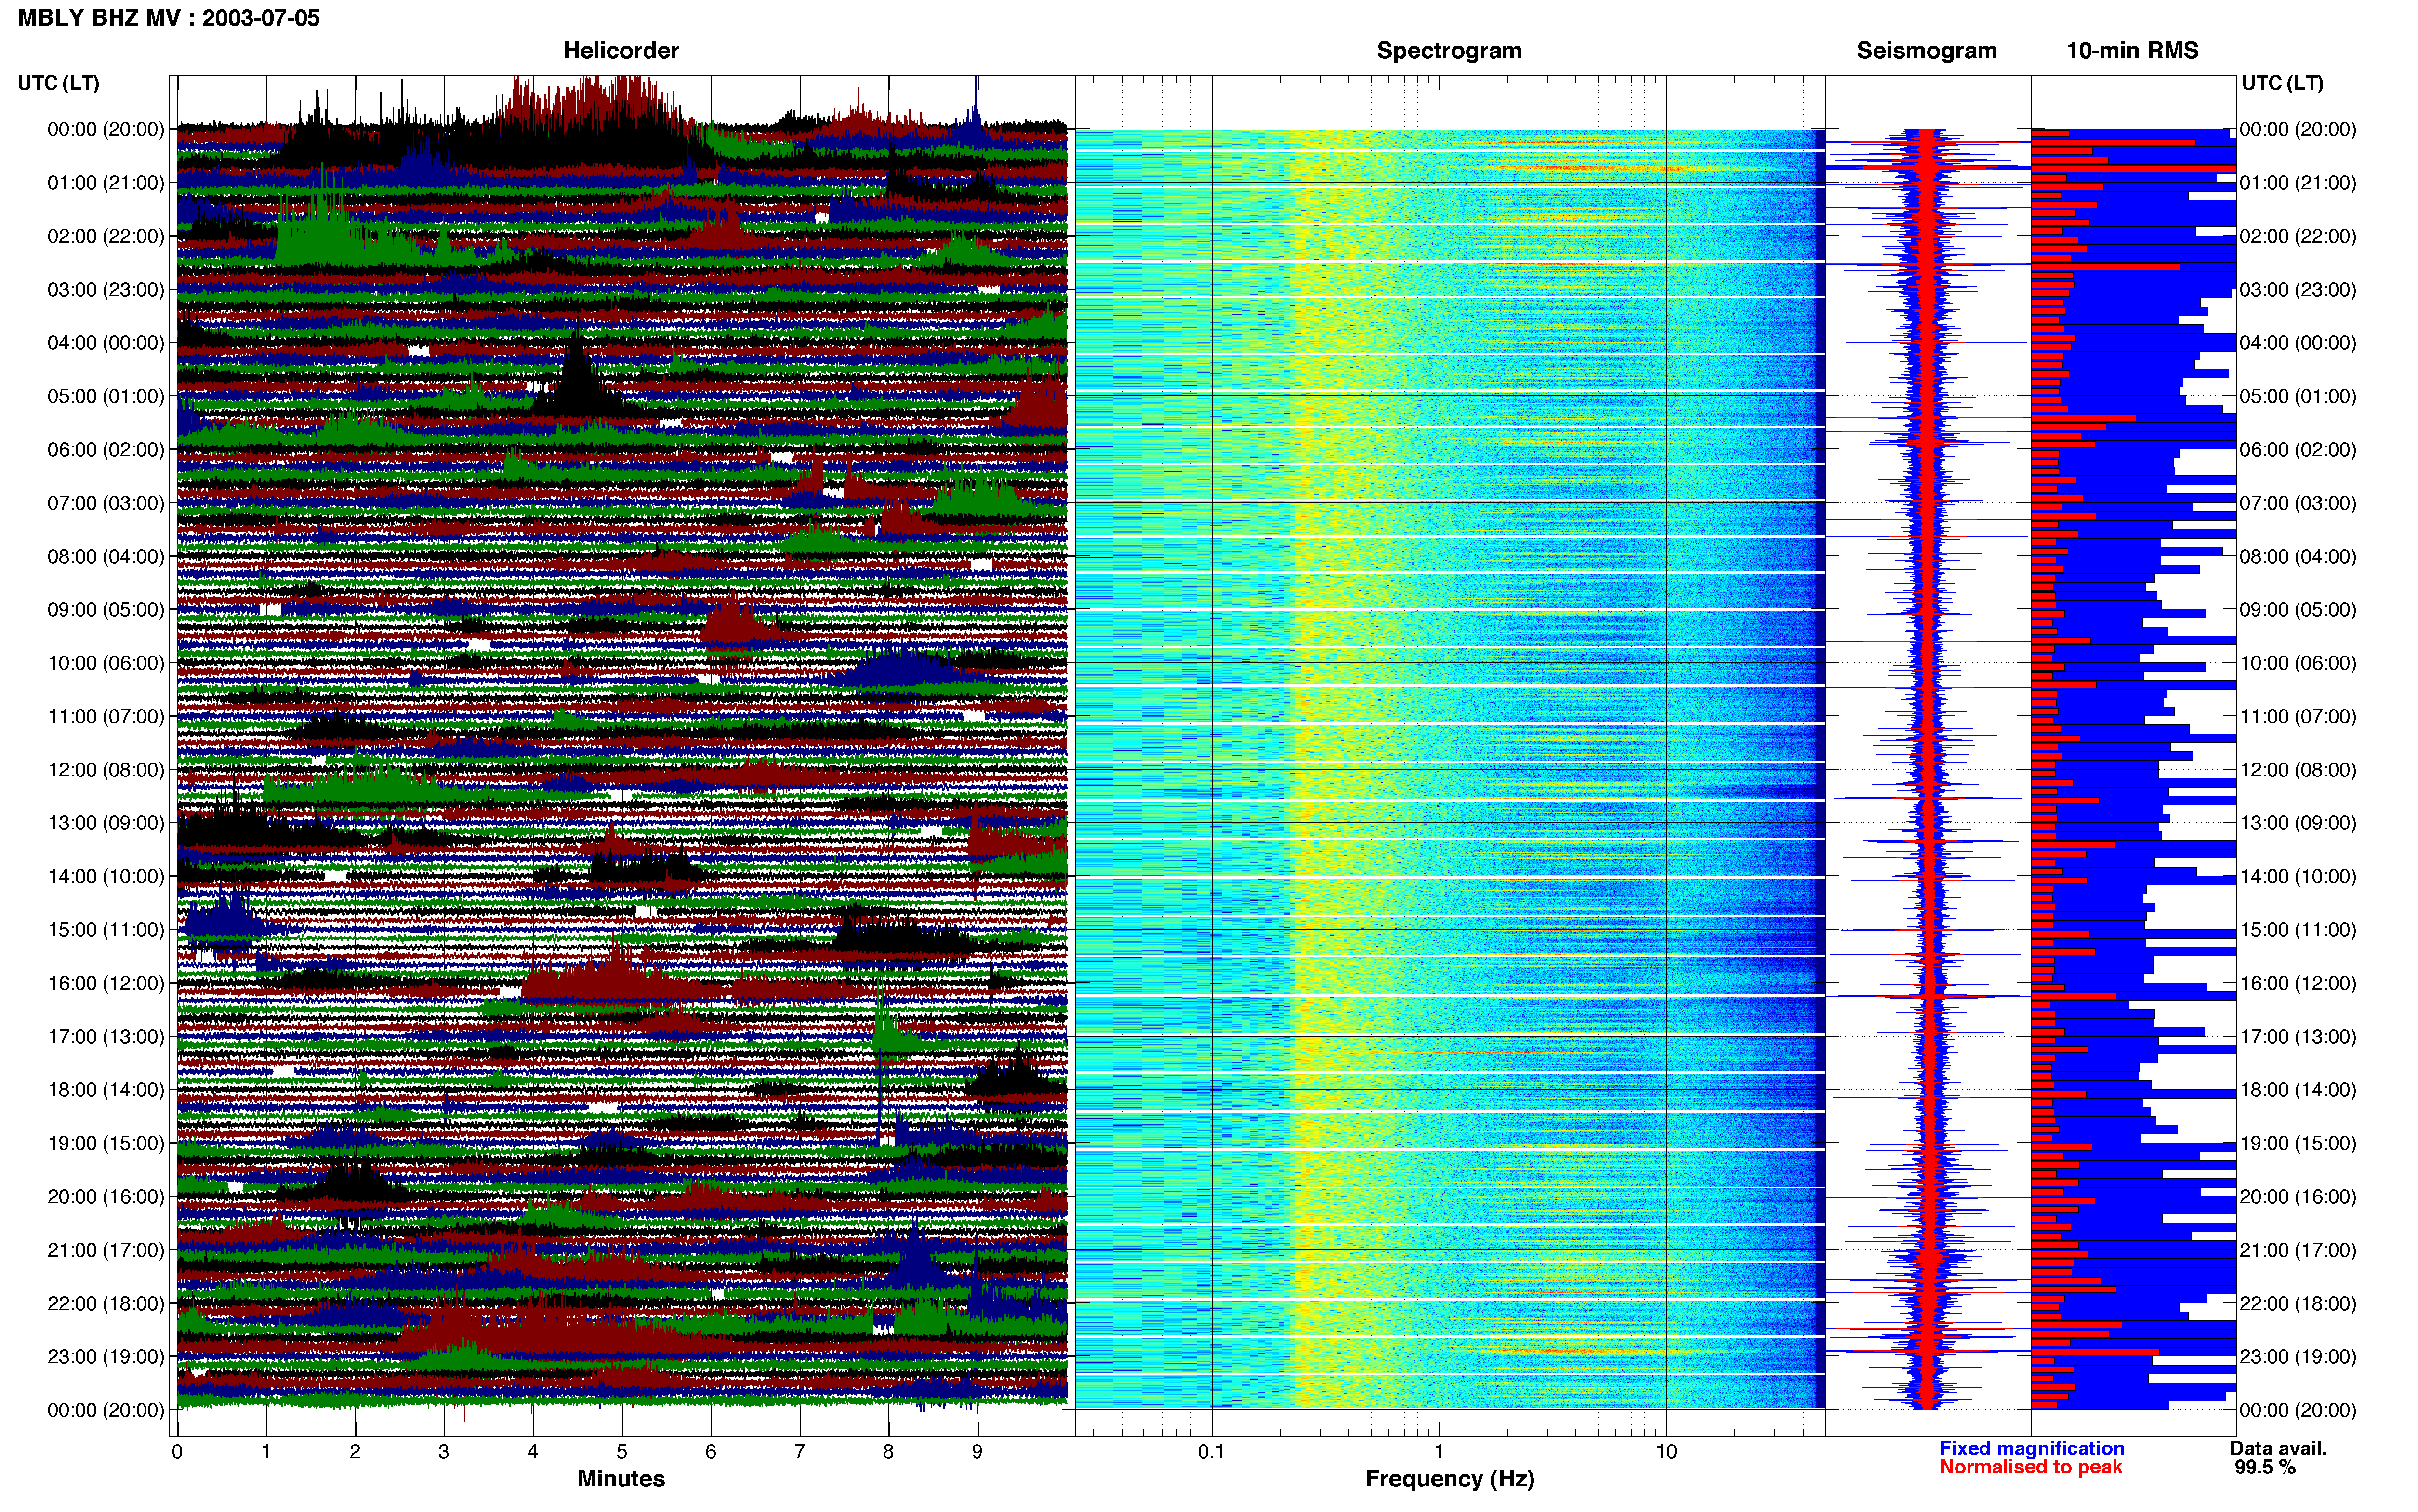Click the right 'UTC (LT)' axis label
This screenshot has width=2418, height=1512.
[2282, 83]
